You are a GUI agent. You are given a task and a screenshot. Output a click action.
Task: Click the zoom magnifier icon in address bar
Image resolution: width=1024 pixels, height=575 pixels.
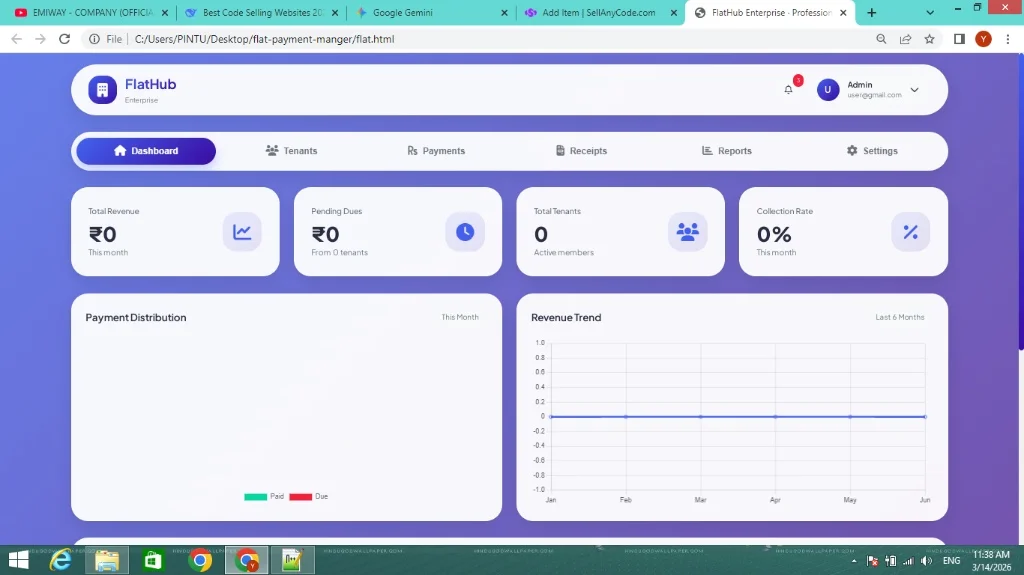tap(881, 39)
